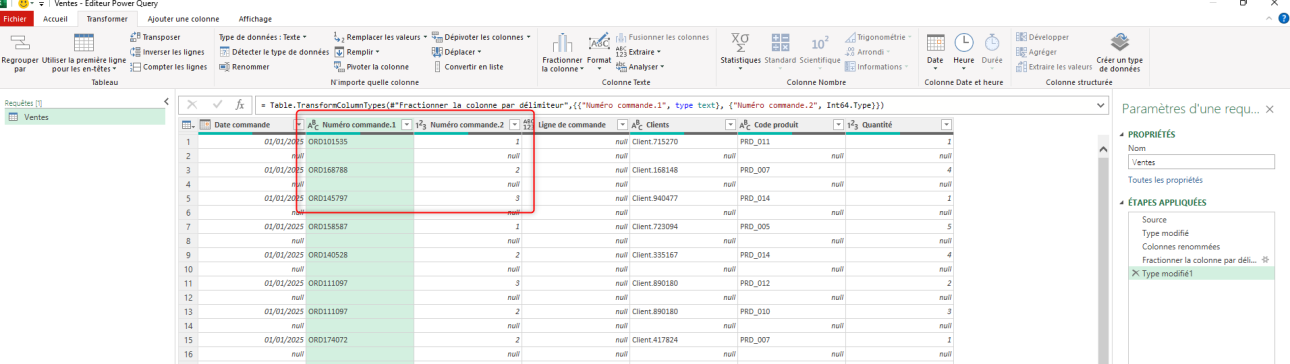Confirm the formula with checkmark
1290x364 pixels.
pyautogui.click(x=216, y=104)
